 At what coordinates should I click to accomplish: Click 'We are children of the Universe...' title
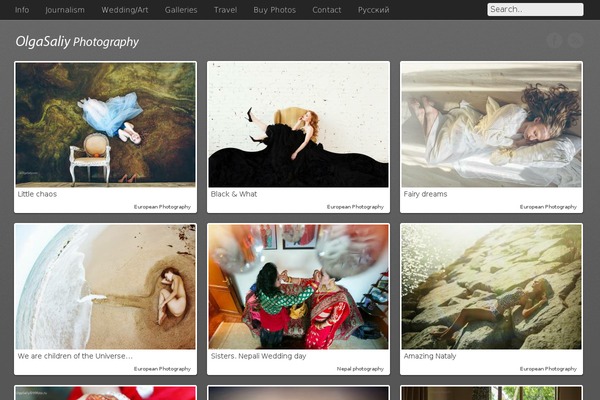tap(75, 356)
